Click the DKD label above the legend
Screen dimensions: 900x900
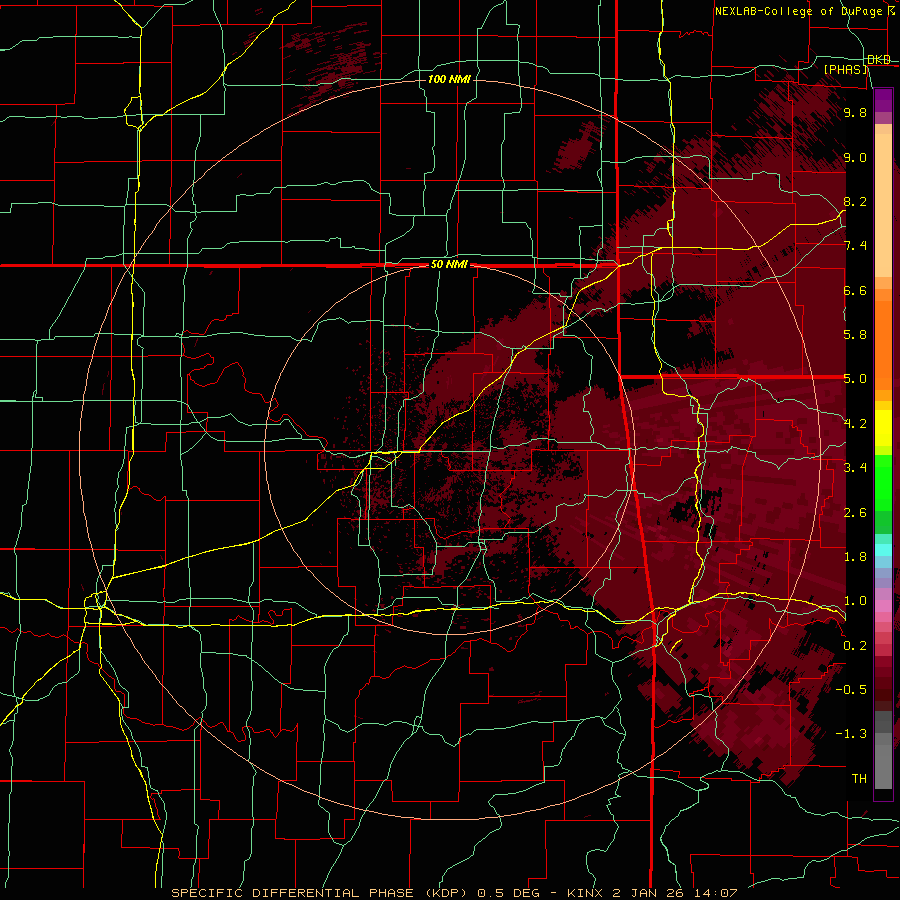click(x=879, y=60)
